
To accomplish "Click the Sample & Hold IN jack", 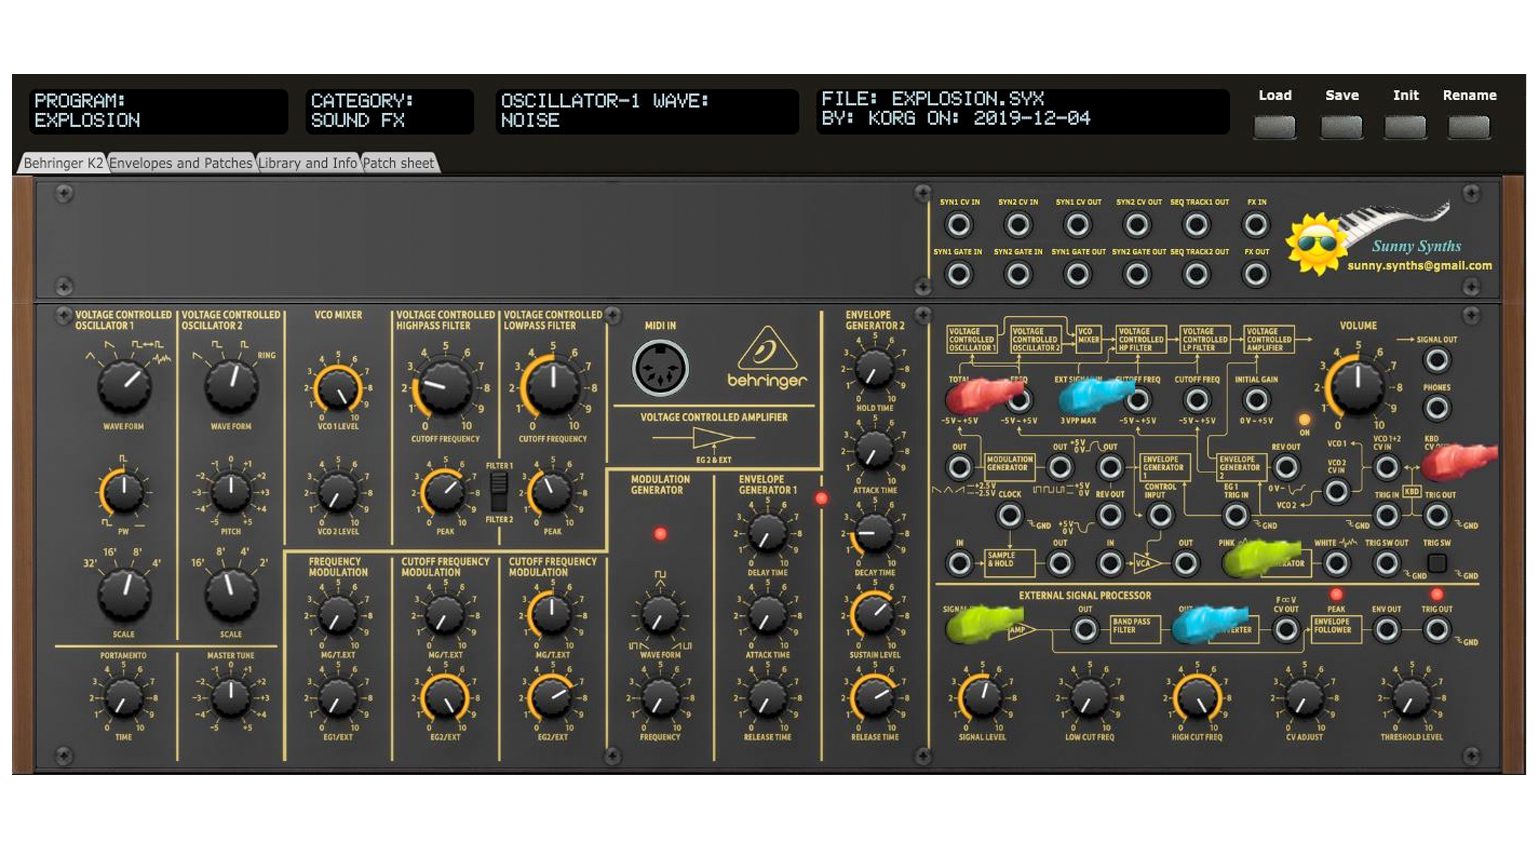I will pyautogui.click(x=959, y=564).
